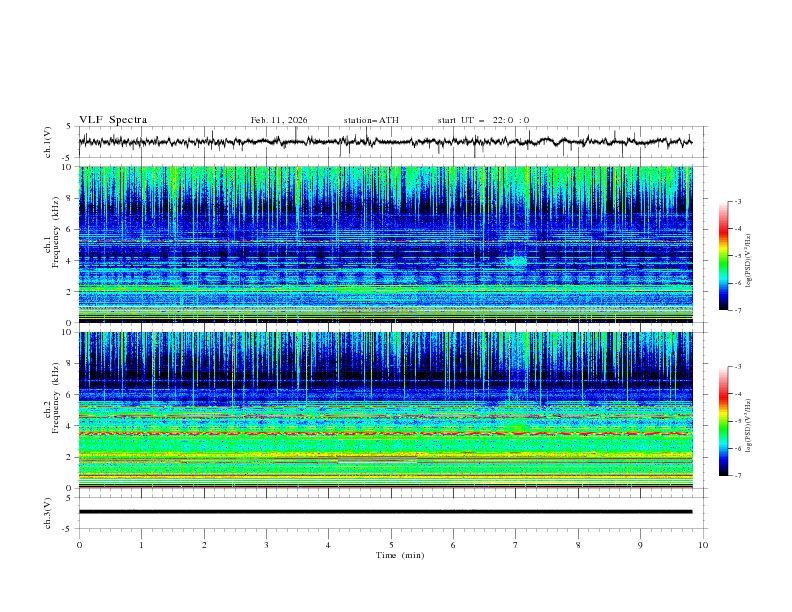Click the ch.1 voltage waveform trace
The width and height of the screenshot is (792, 612).
click(385, 142)
